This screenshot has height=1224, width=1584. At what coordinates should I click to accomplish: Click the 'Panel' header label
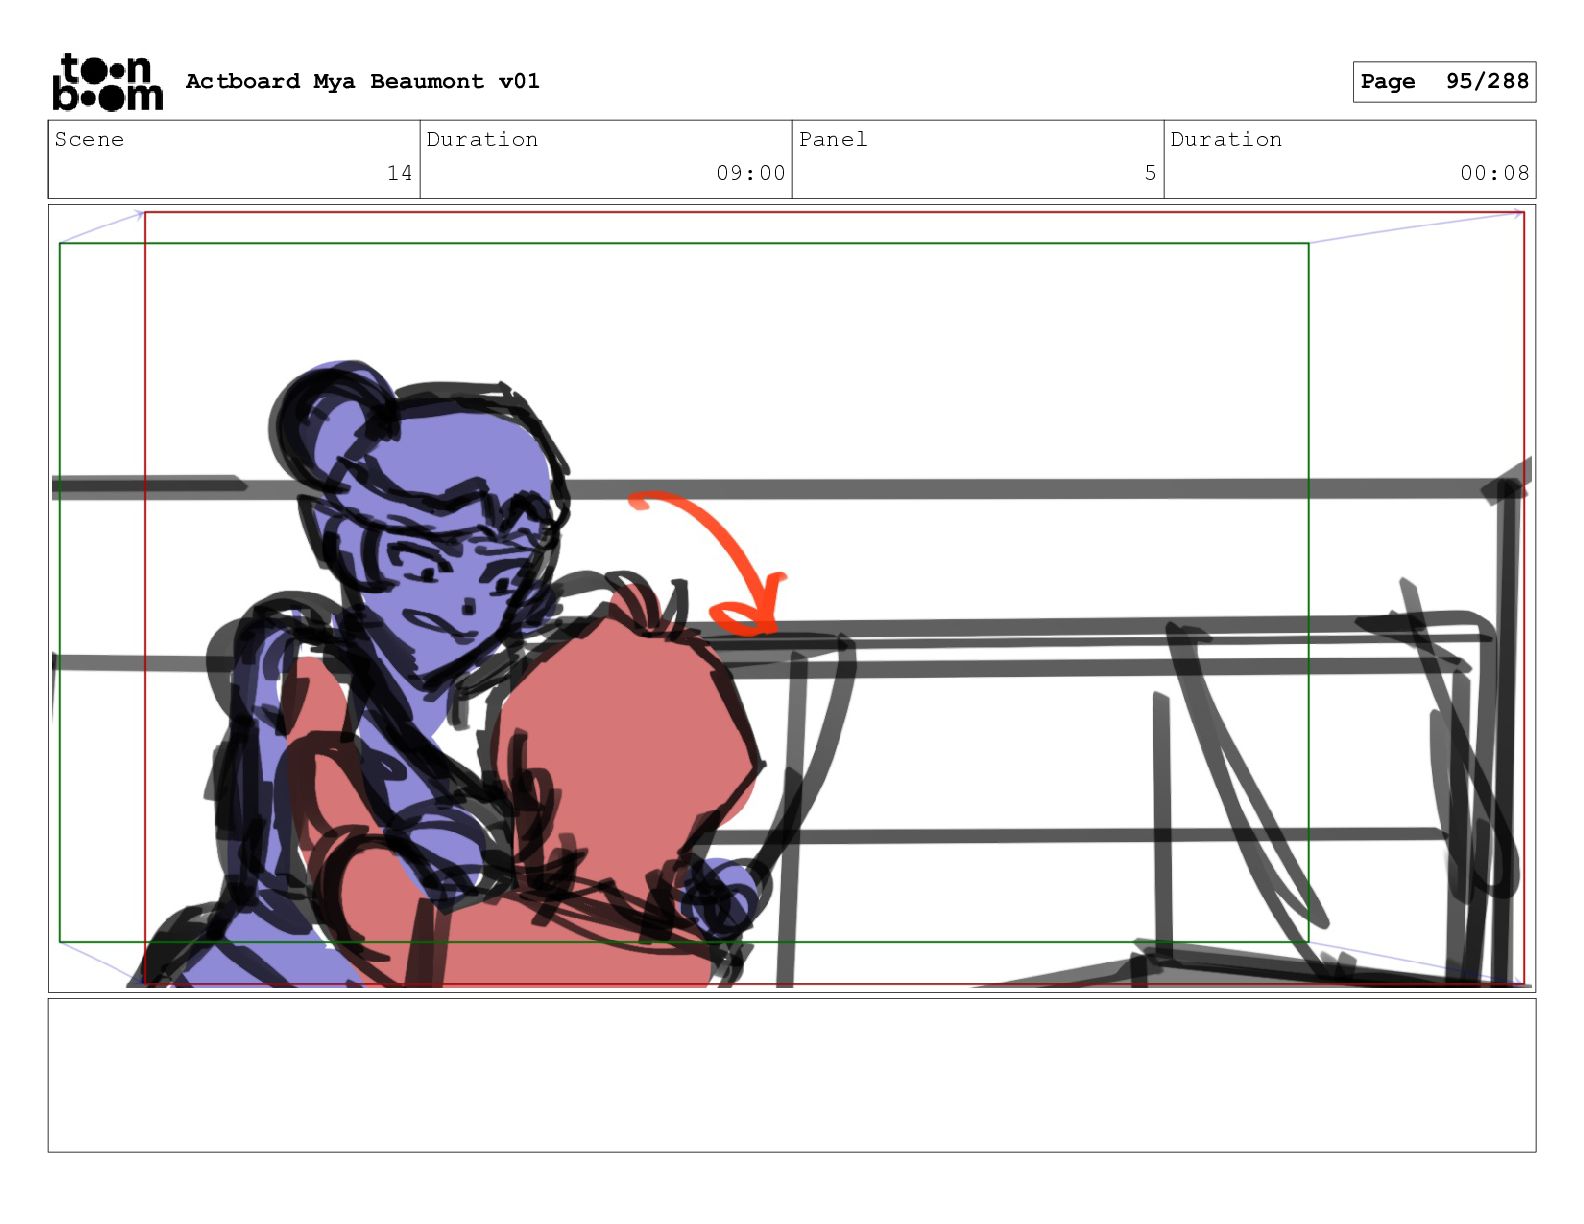tap(833, 139)
